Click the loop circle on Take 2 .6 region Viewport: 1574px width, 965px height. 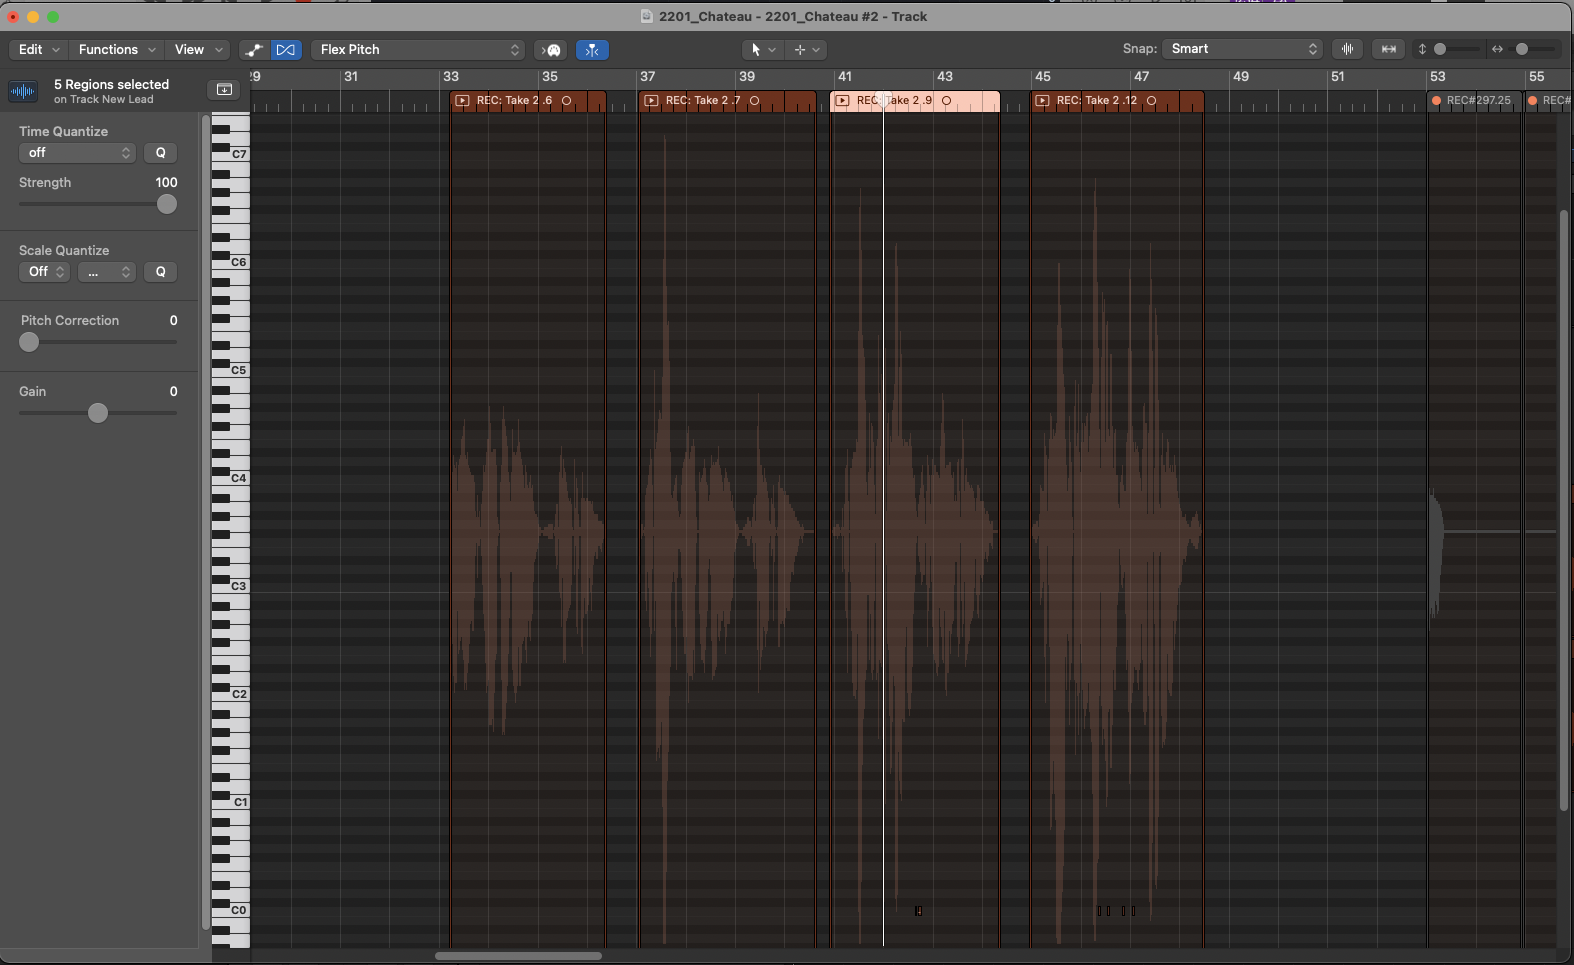click(567, 101)
